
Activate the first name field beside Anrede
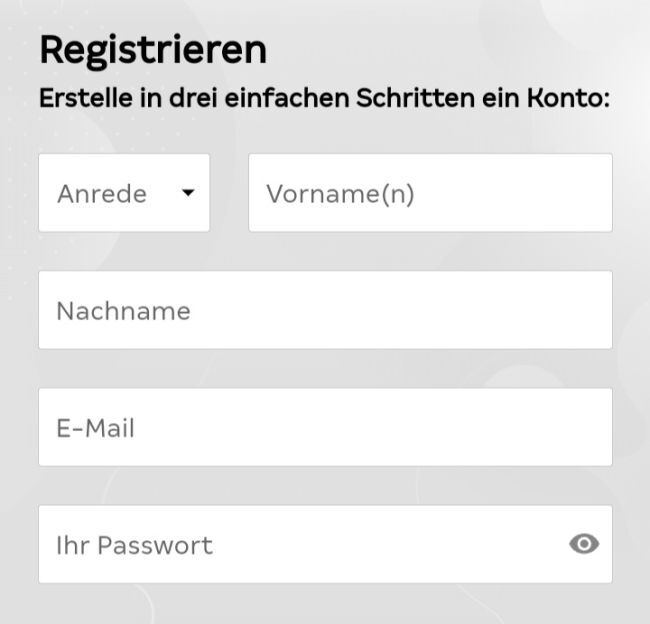coord(430,193)
